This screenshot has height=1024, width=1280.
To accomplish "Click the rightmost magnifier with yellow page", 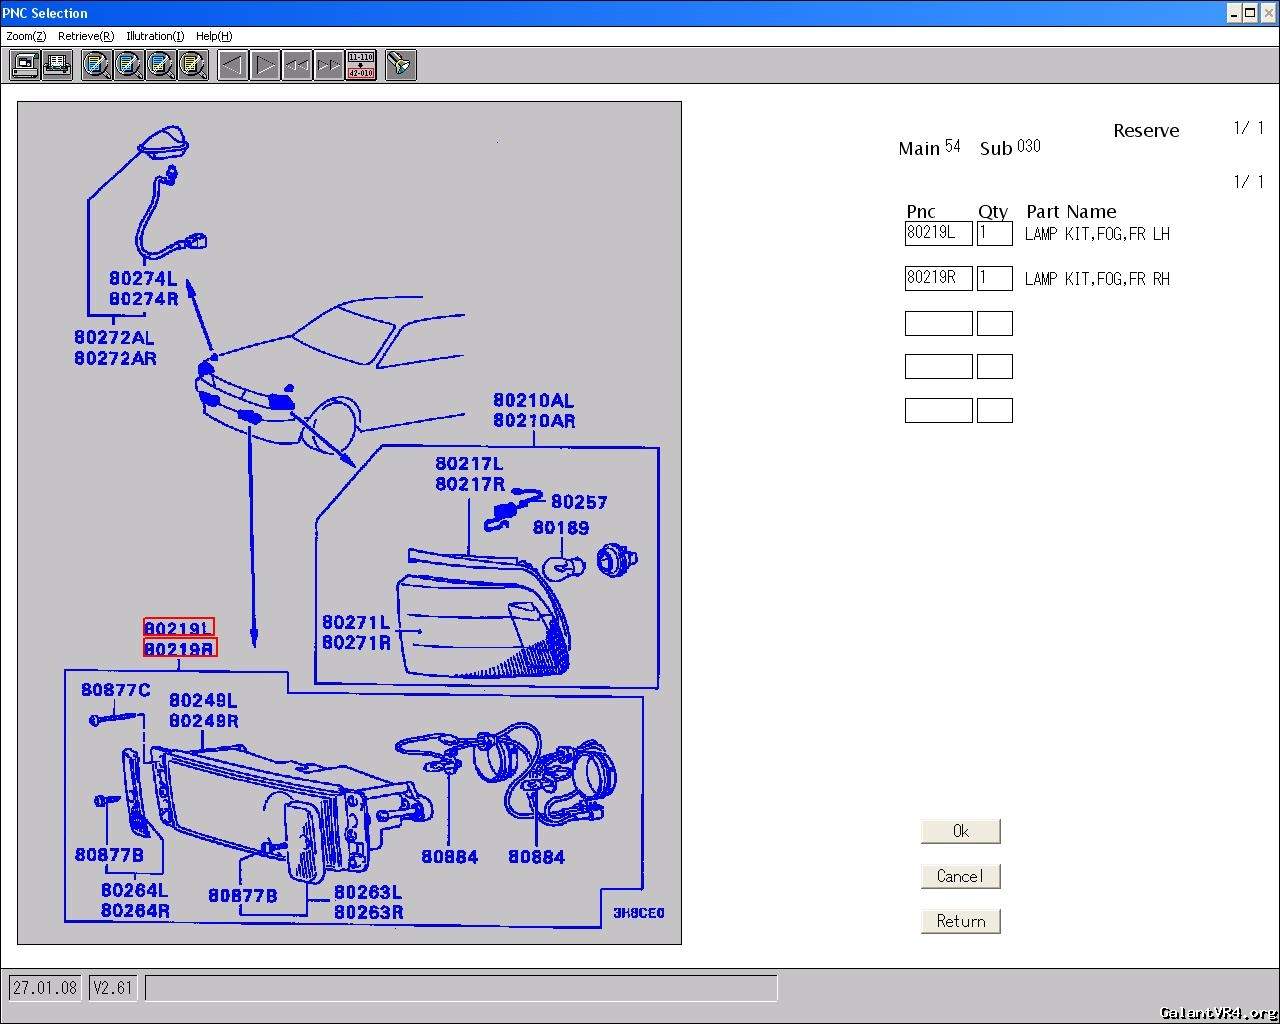I will click(x=193, y=65).
